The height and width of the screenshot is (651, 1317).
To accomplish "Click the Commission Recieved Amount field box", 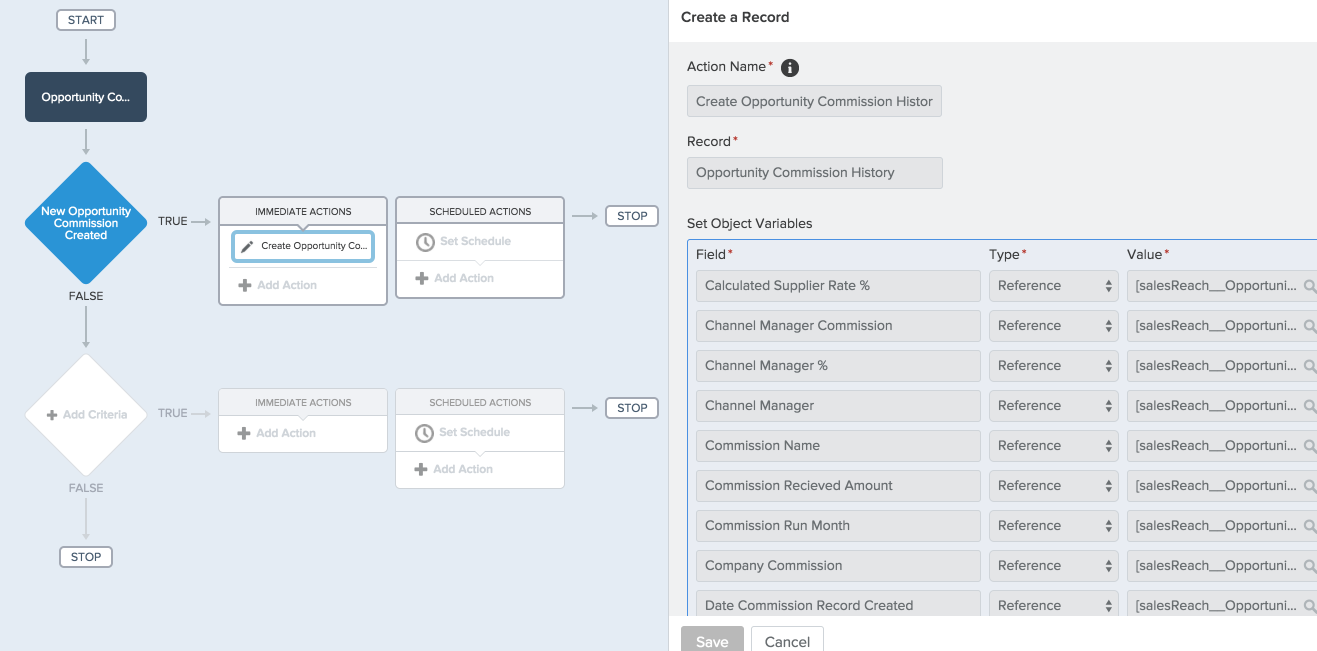I will (x=838, y=486).
